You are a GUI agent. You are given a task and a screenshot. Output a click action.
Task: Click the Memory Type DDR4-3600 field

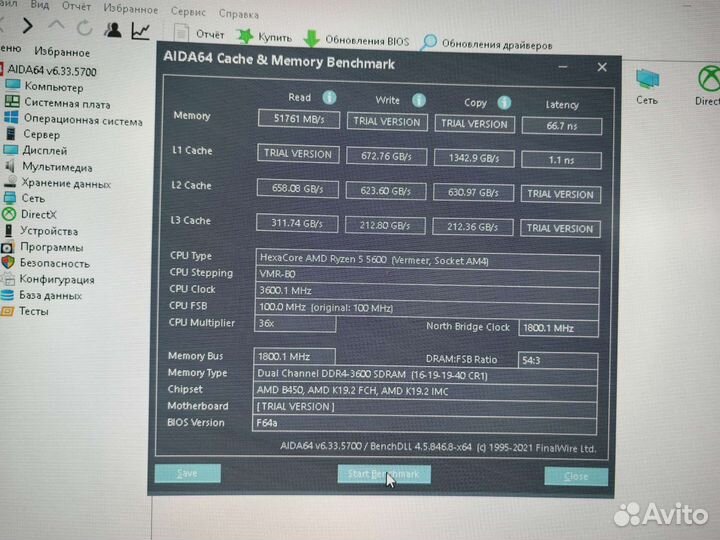(x=425, y=375)
